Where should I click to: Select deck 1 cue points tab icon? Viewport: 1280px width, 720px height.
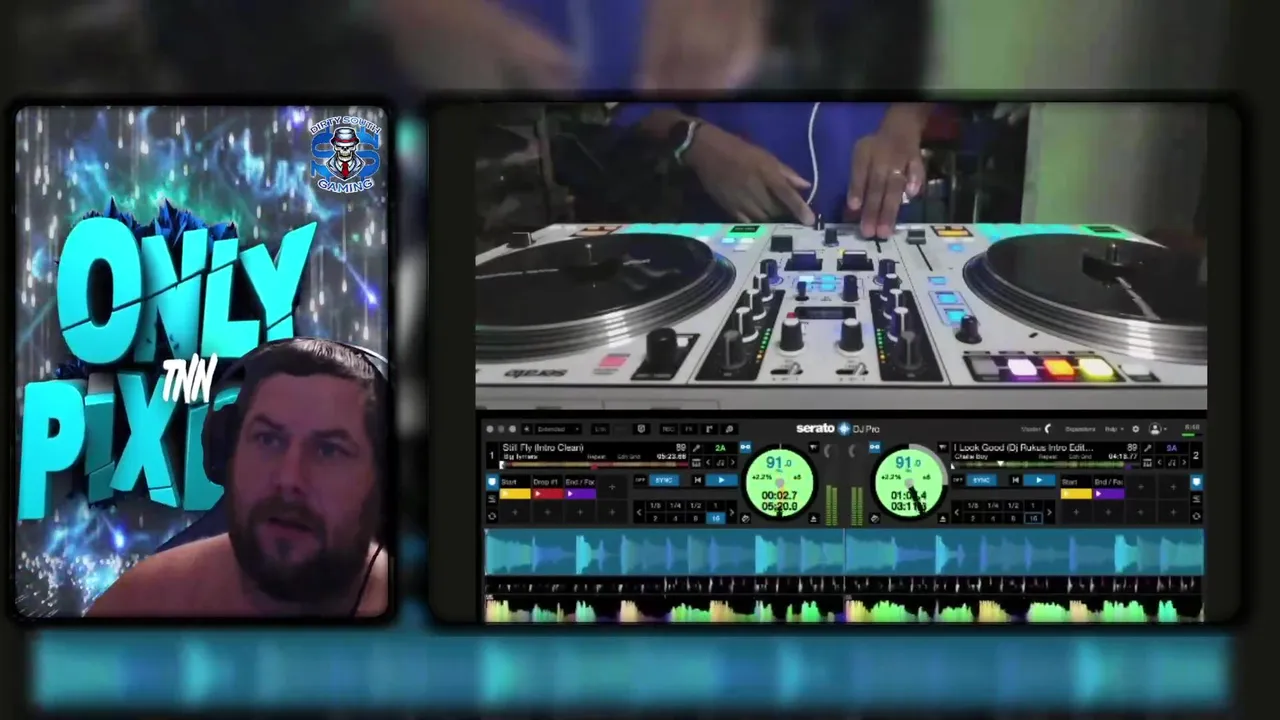pos(492,481)
